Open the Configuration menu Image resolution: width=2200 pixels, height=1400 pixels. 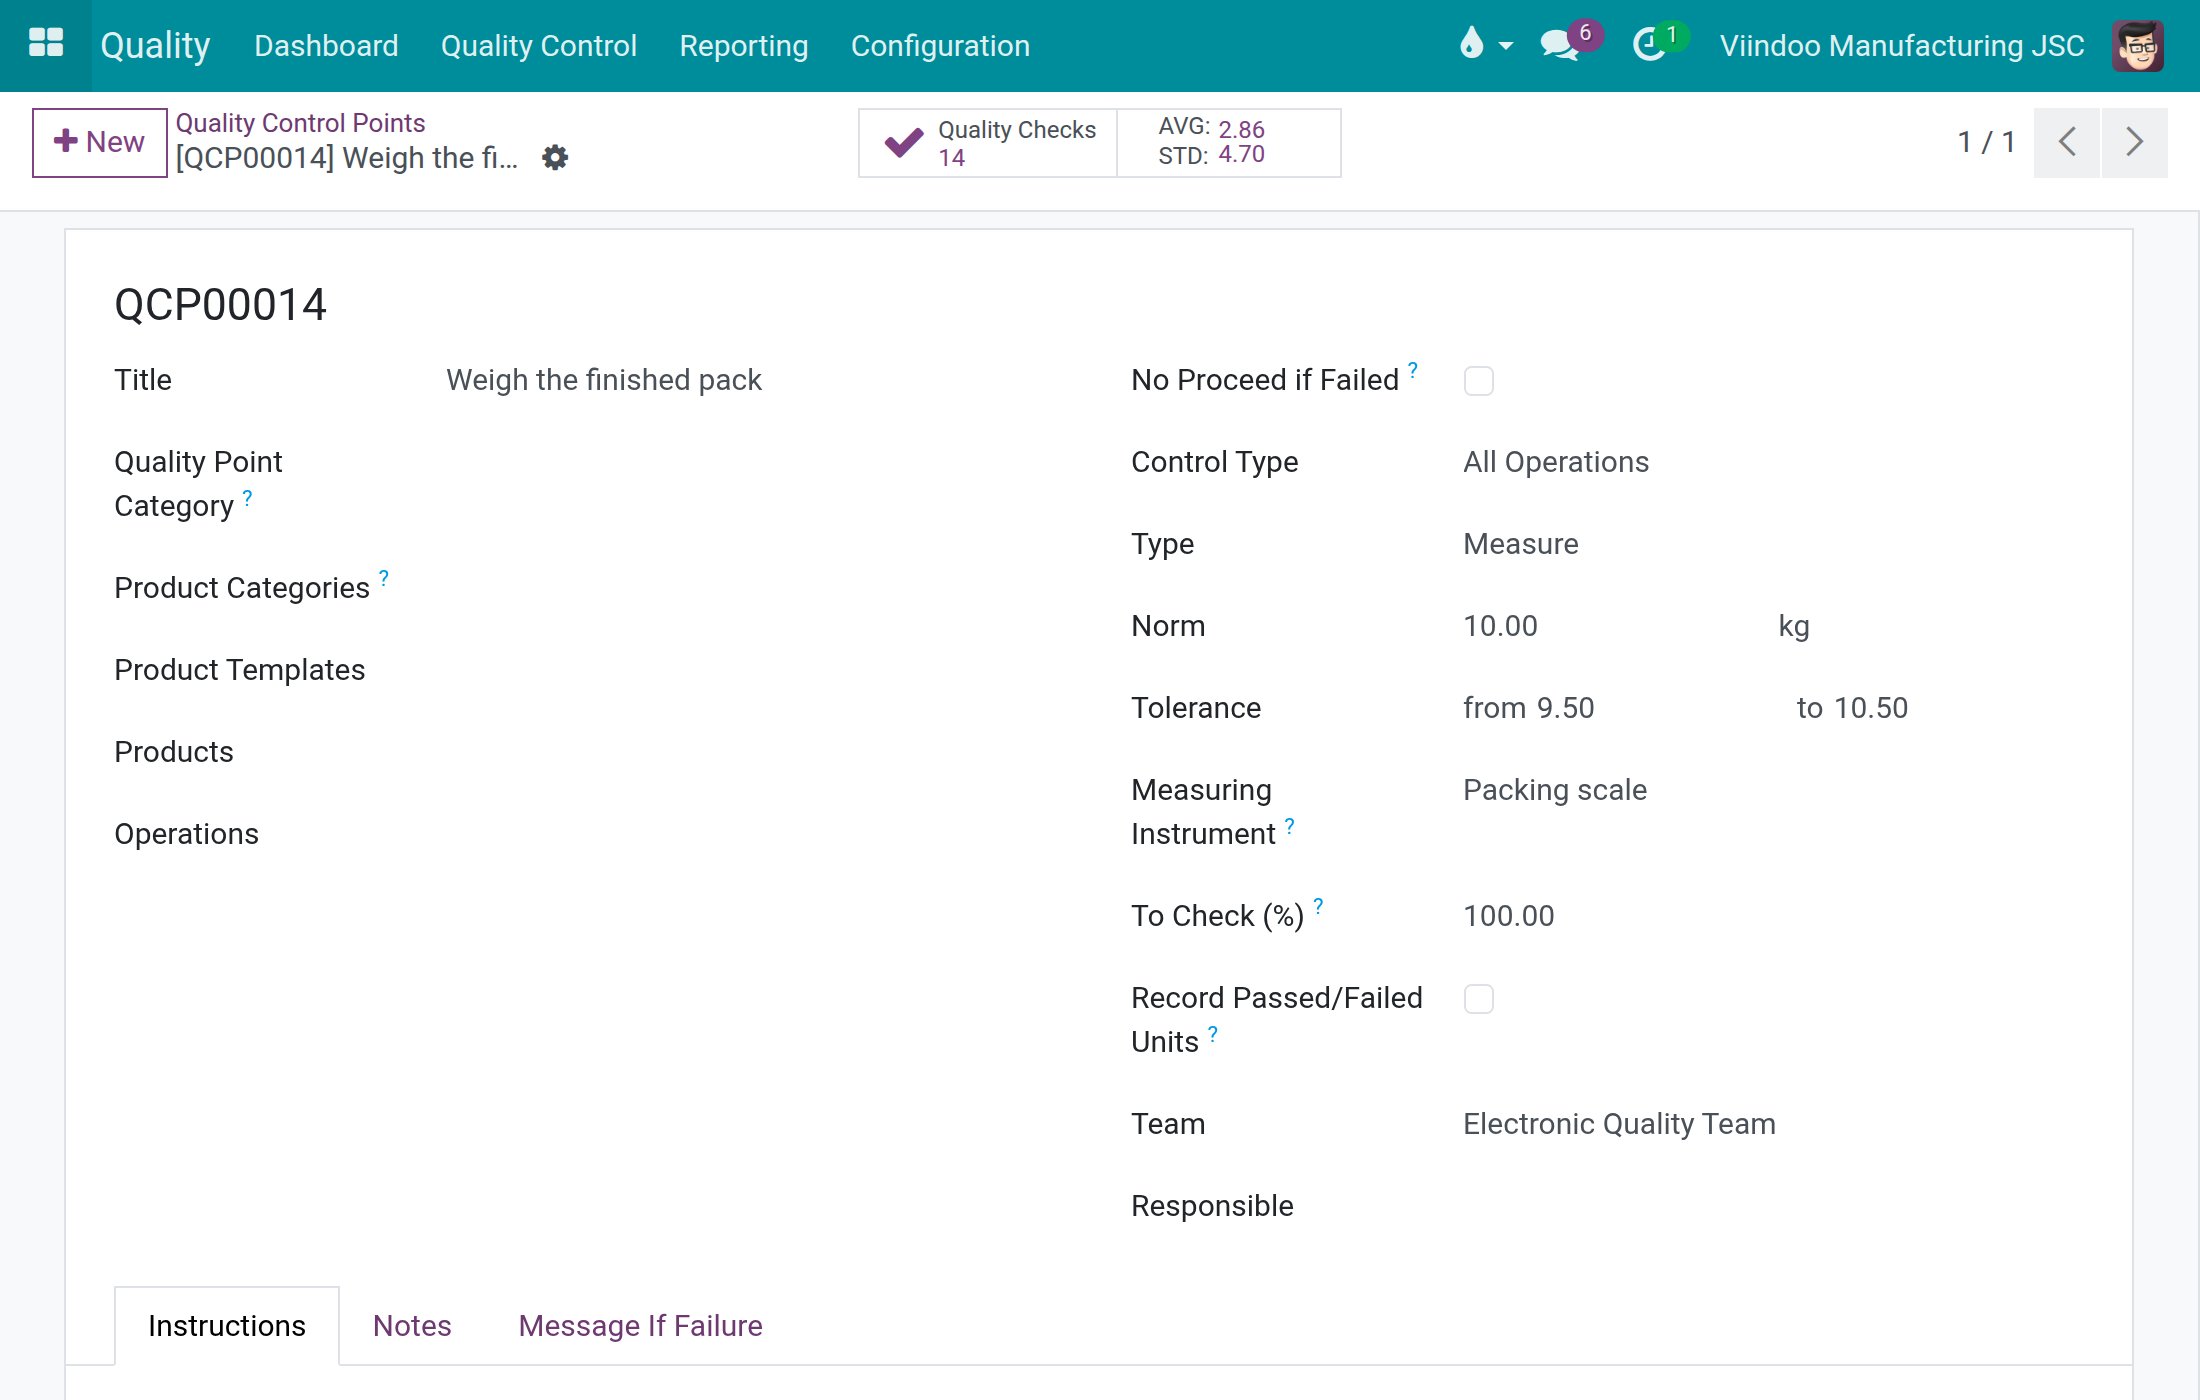click(x=940, y=46)
